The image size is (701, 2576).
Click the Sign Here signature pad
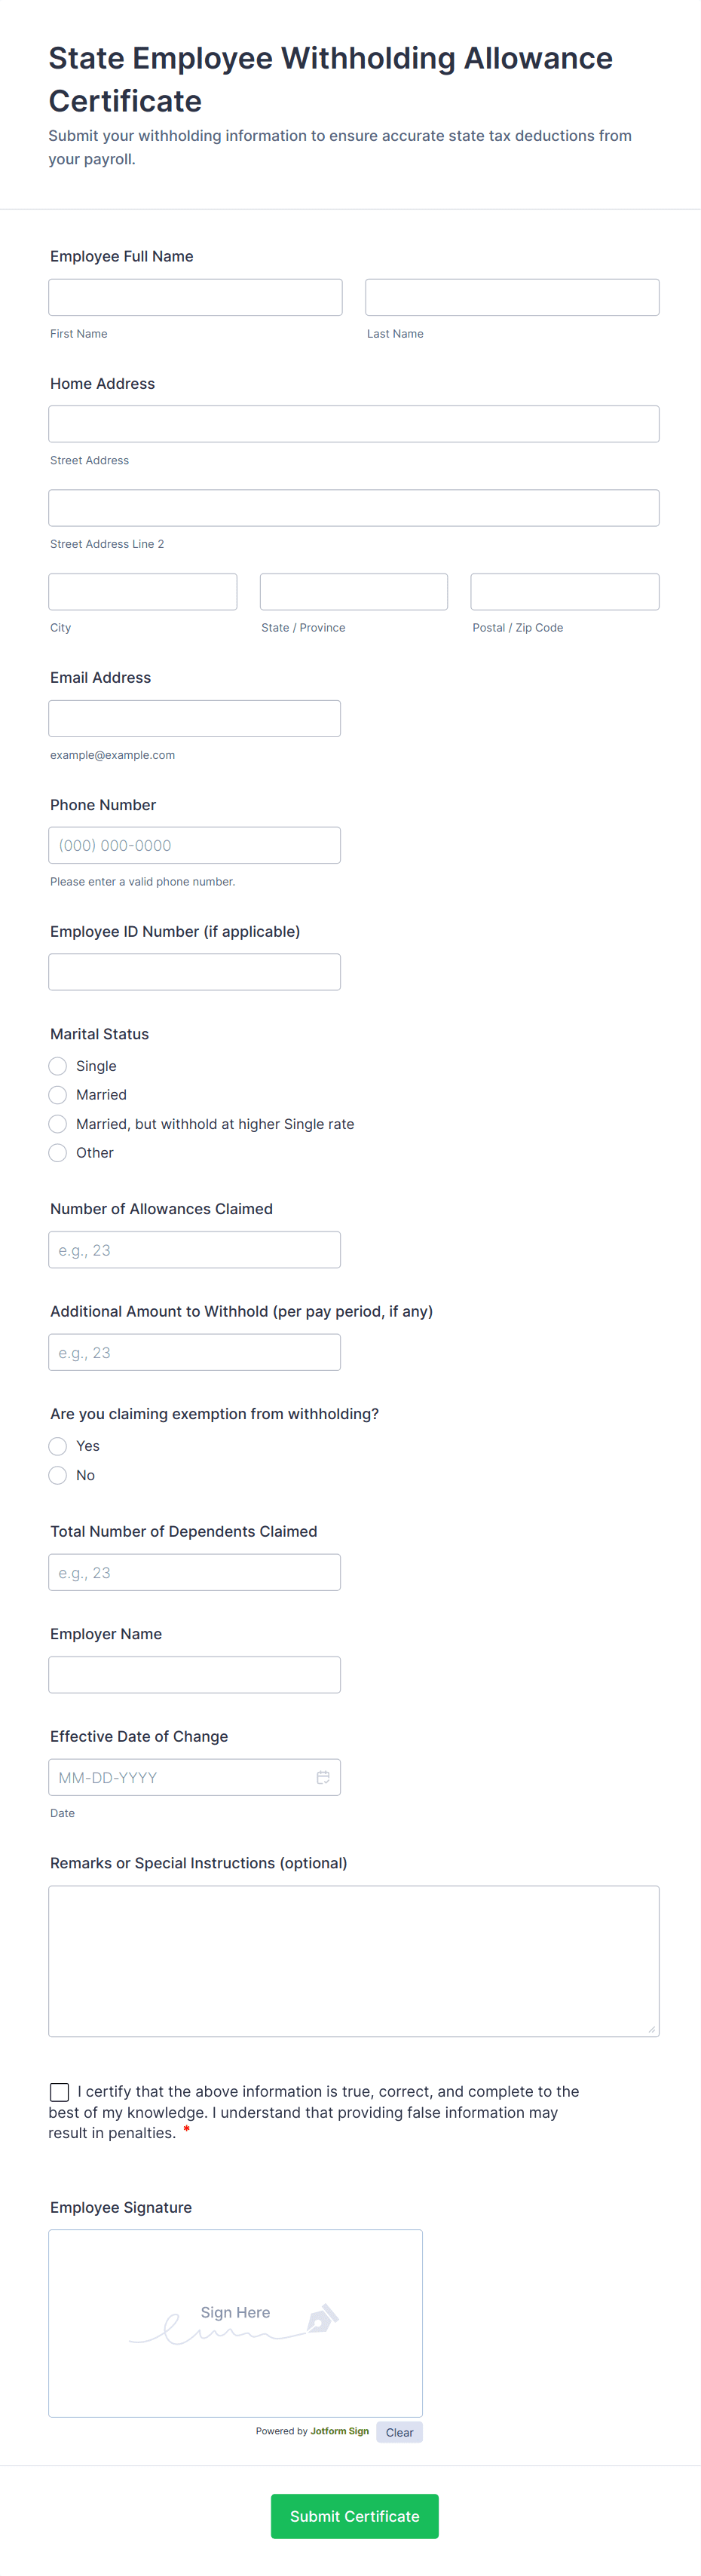235,2323
